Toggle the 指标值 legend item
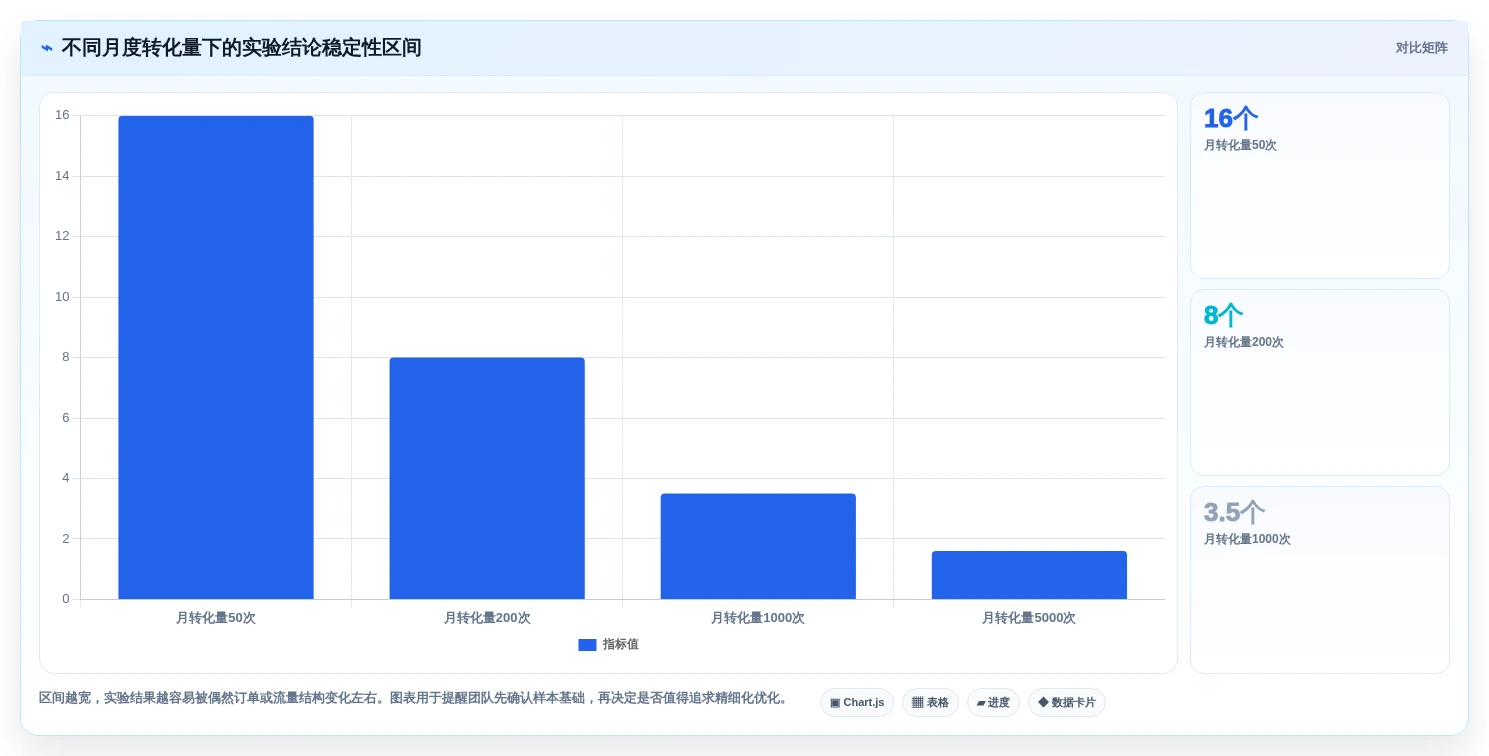Image resolution: width=1489 pixels, height=756 pixels. [x=608, y=645]
